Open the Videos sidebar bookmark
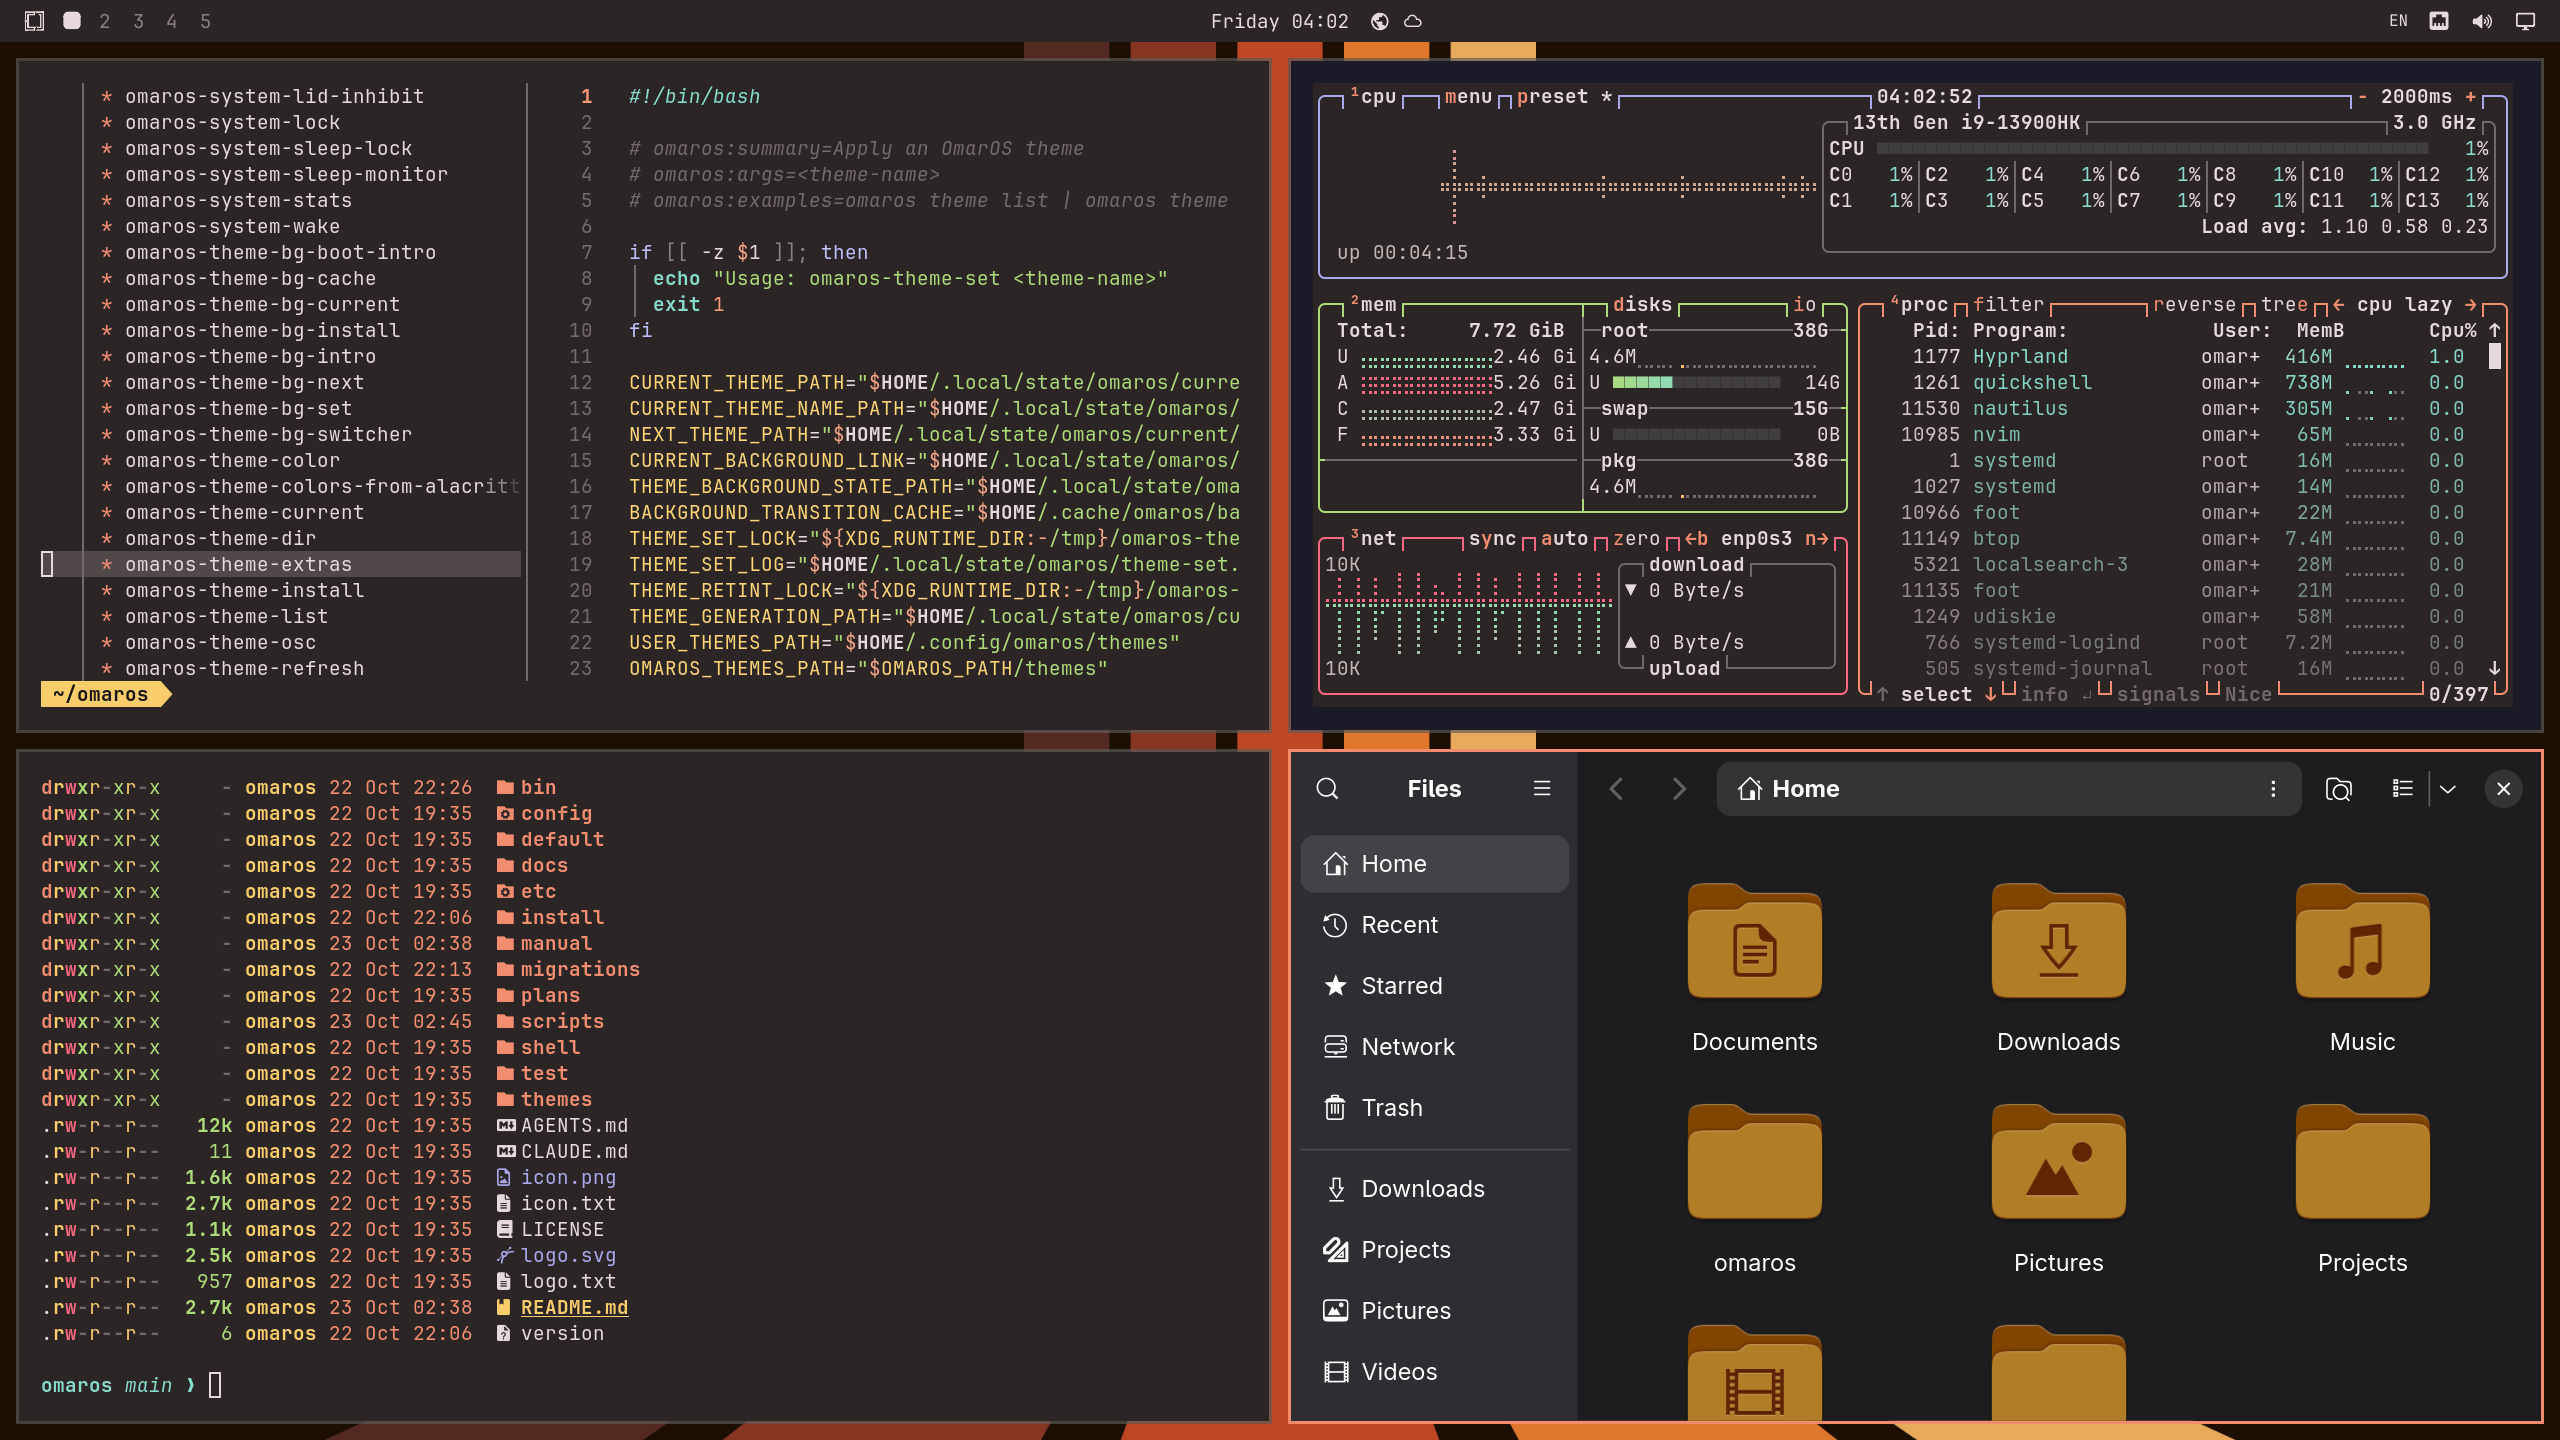This screenshot has height=1440, width=2560. [1434, 1372]
